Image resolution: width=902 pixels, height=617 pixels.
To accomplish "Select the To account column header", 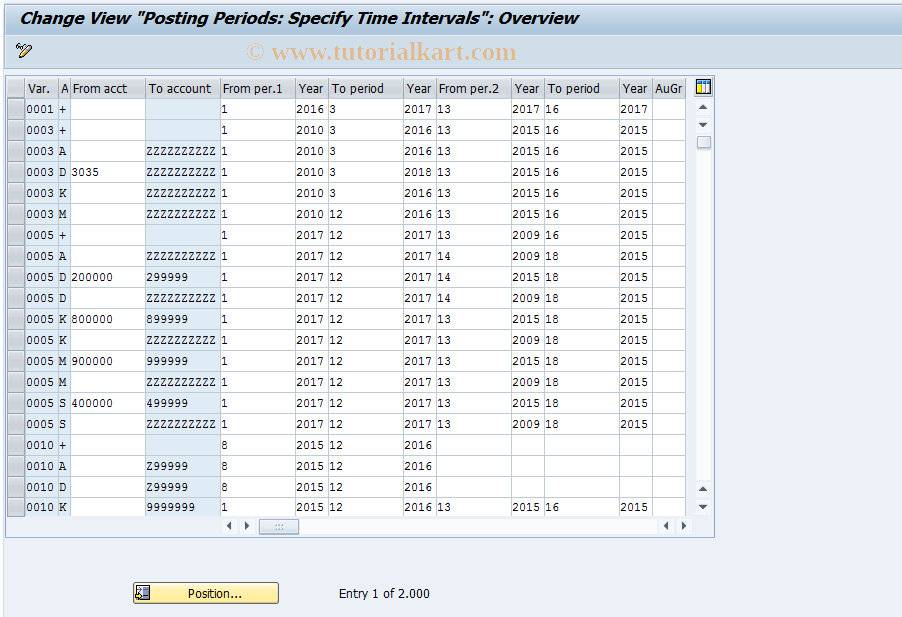I will click(181, 88).
